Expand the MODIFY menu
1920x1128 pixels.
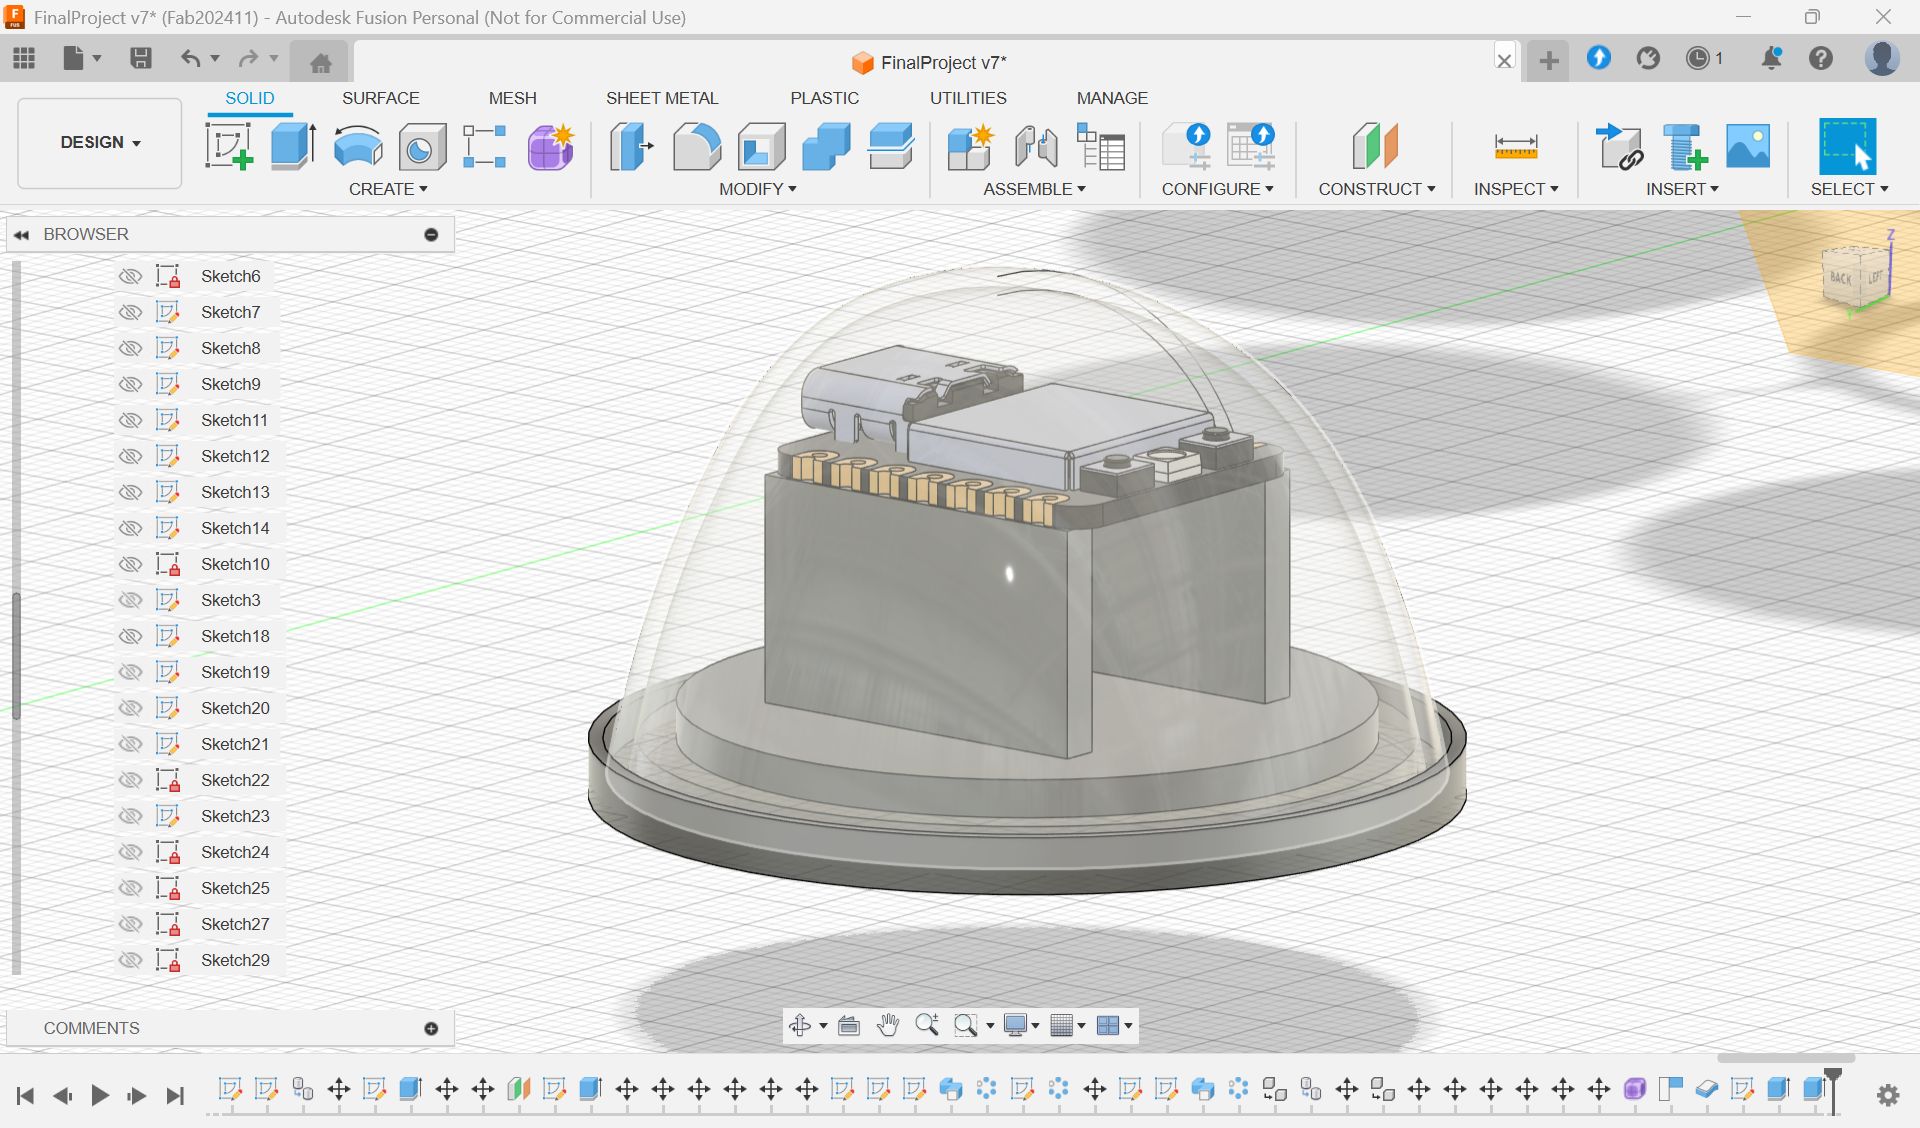[x=758, y=189]
